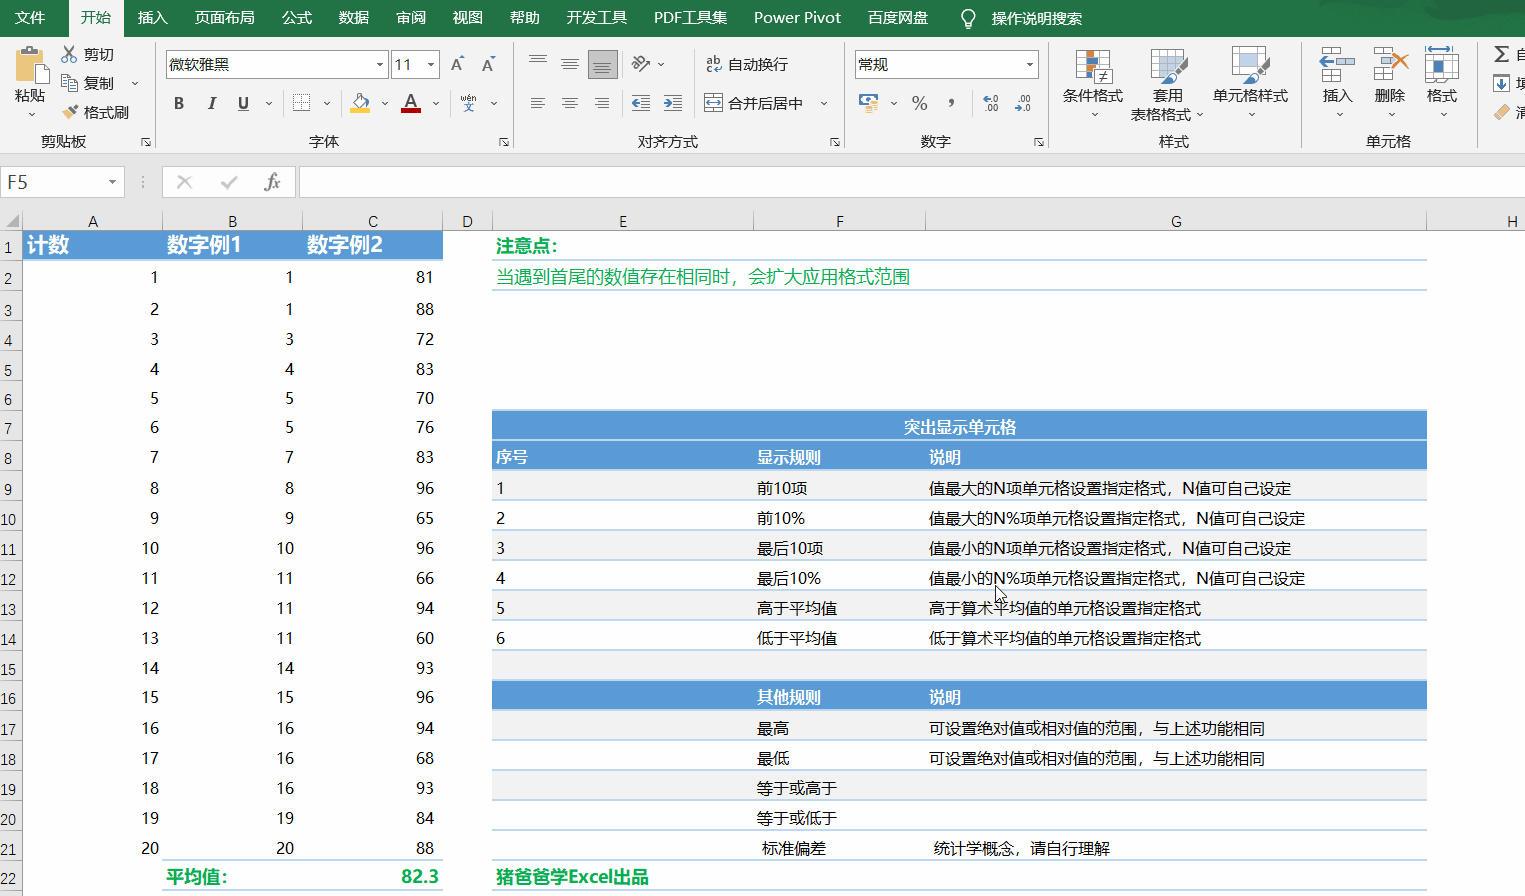Viewport: 1525px width, 896px height.
Task: Switch to the Power Pivot tab
Action: pyautogui.click(x=797, y=18)
